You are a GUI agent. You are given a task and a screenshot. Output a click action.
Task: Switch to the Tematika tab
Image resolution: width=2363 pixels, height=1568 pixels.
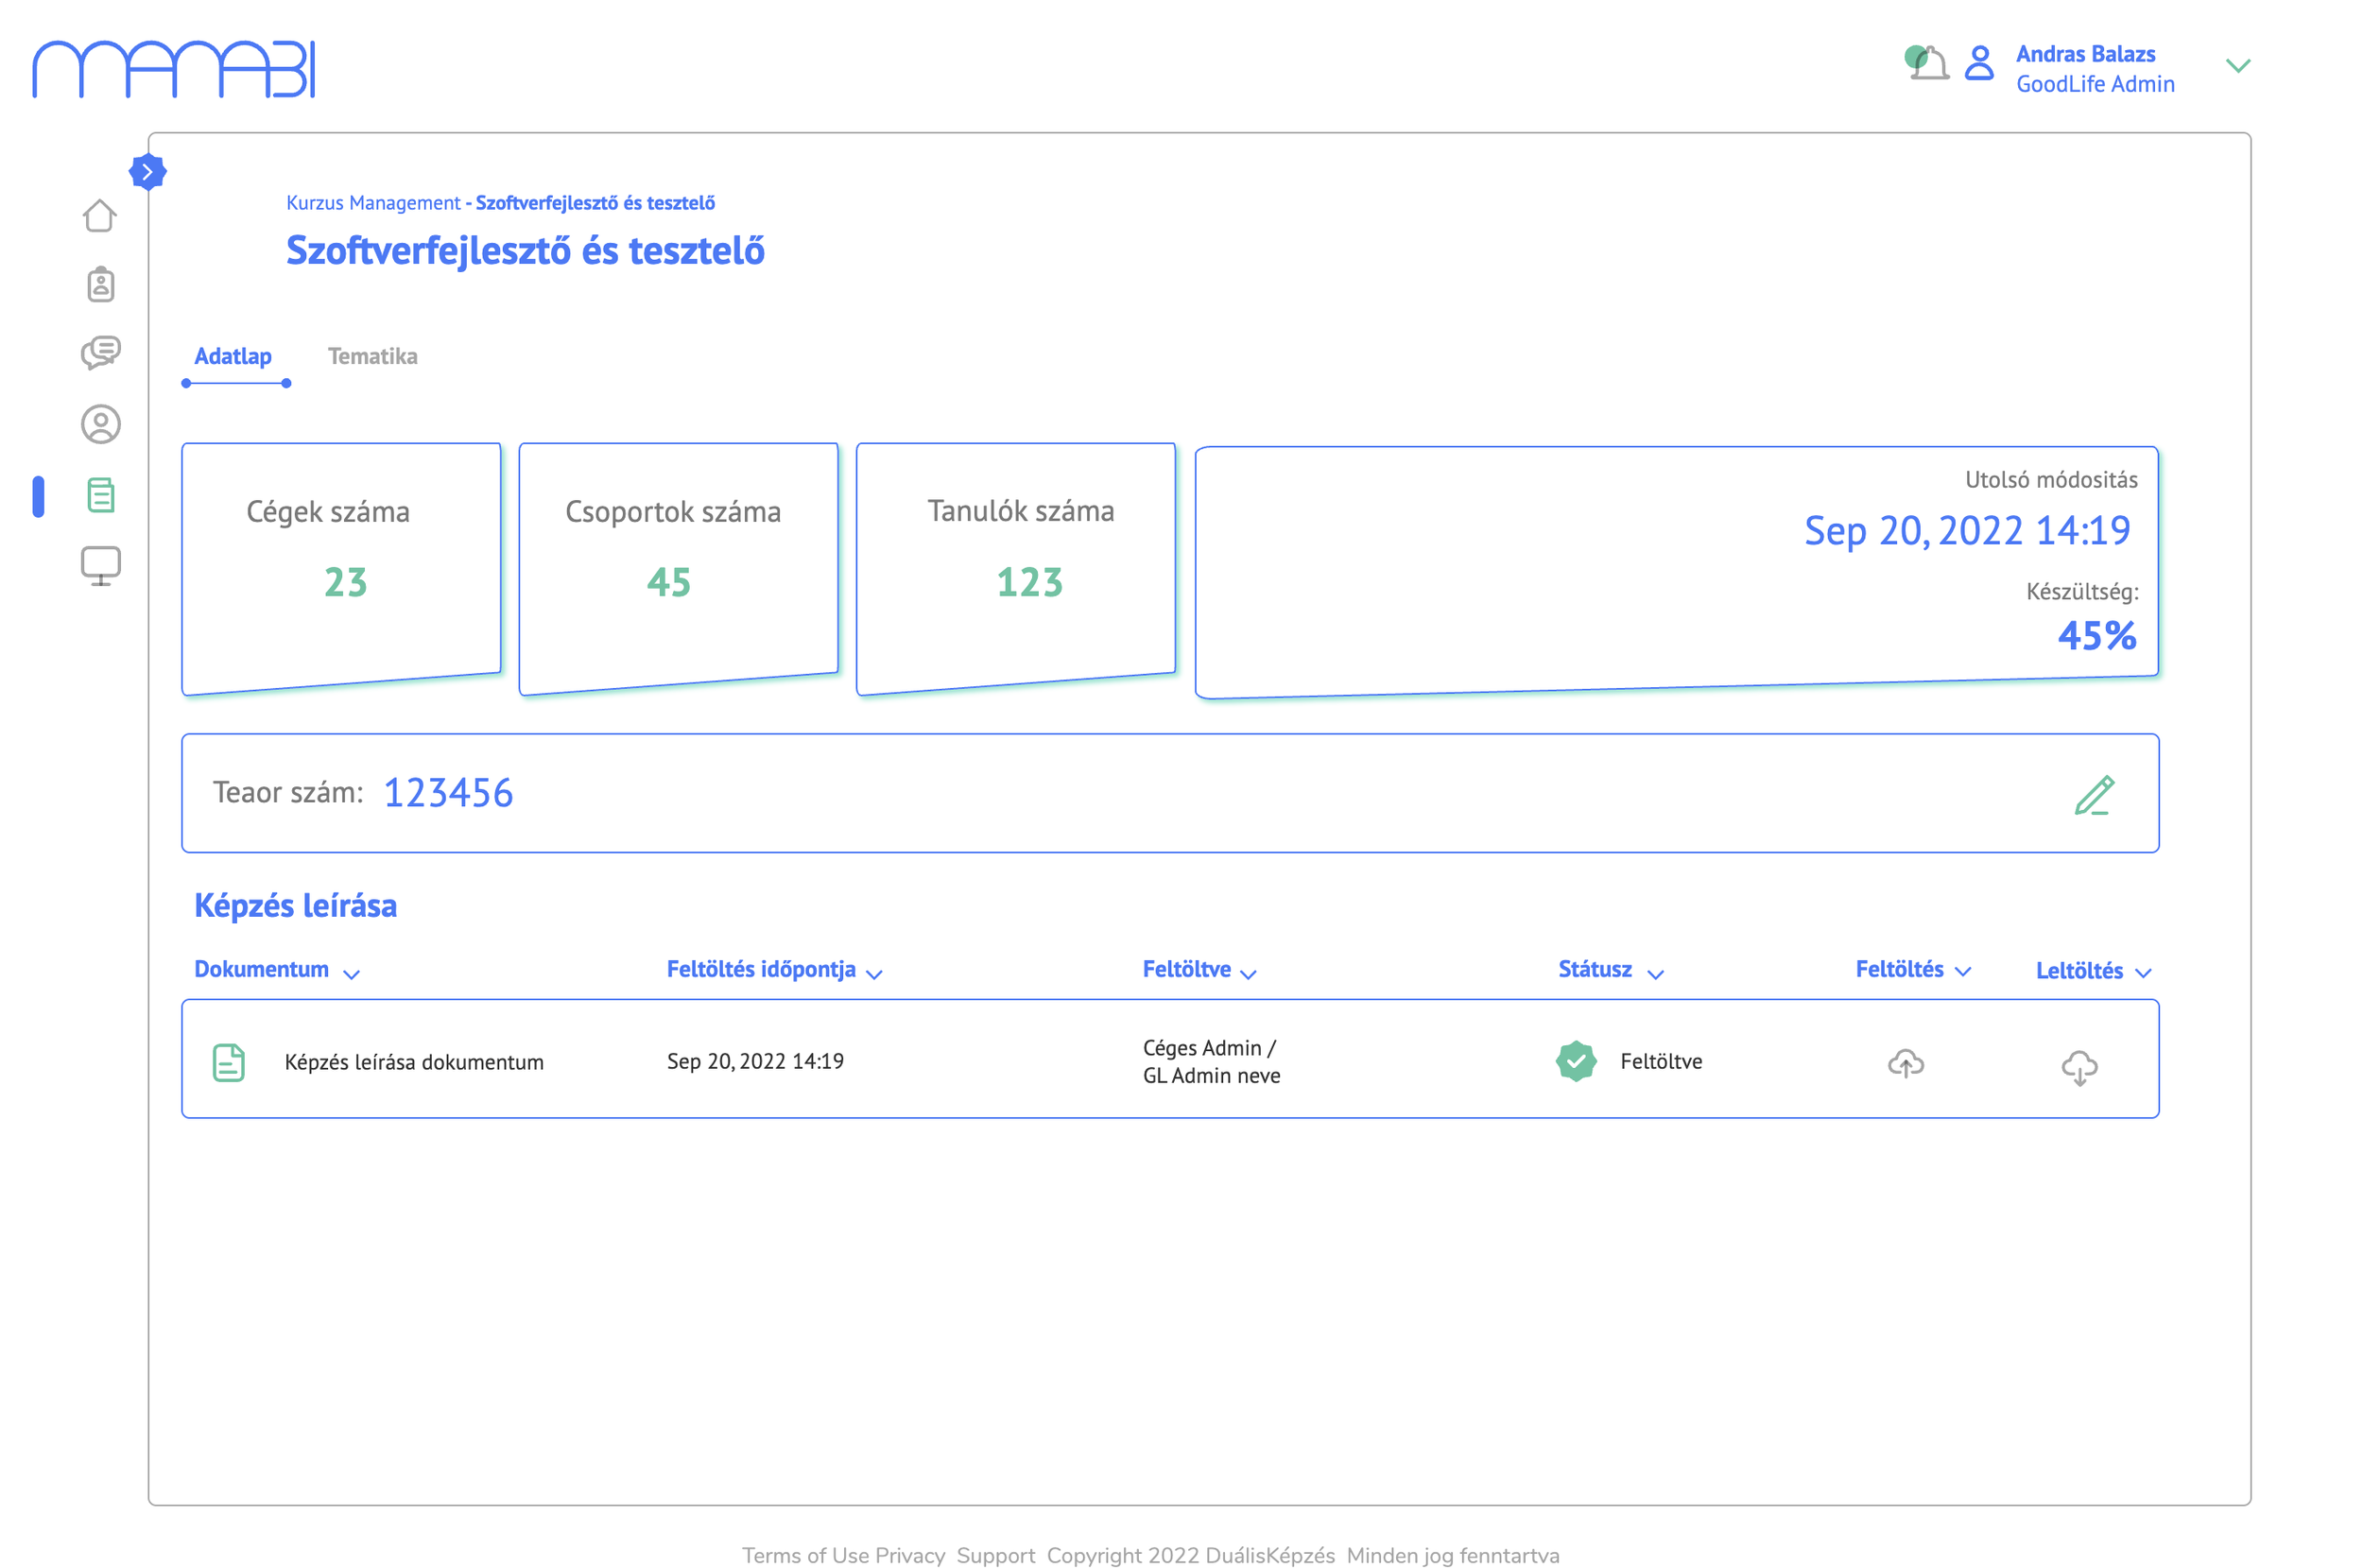372,356
